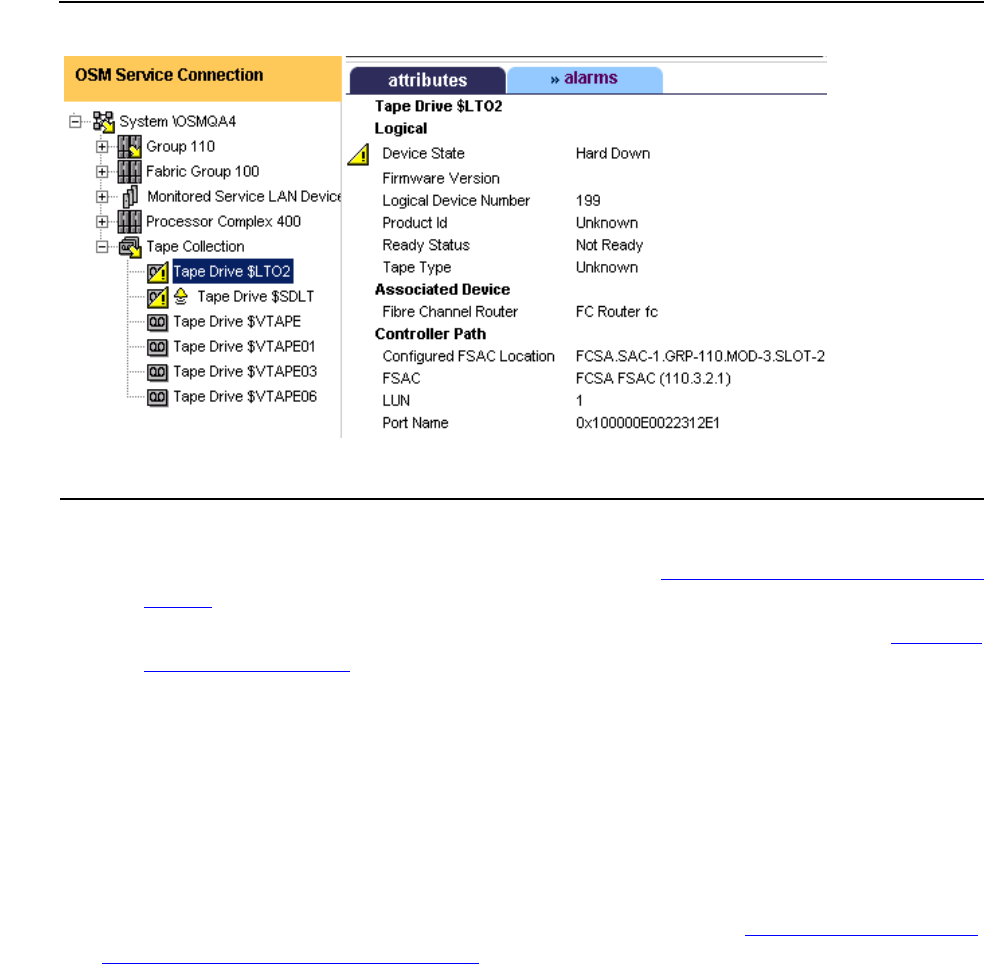Click the Product Id attribute label
The width and height of the screenshot is (984, 964).
(415, 223)
